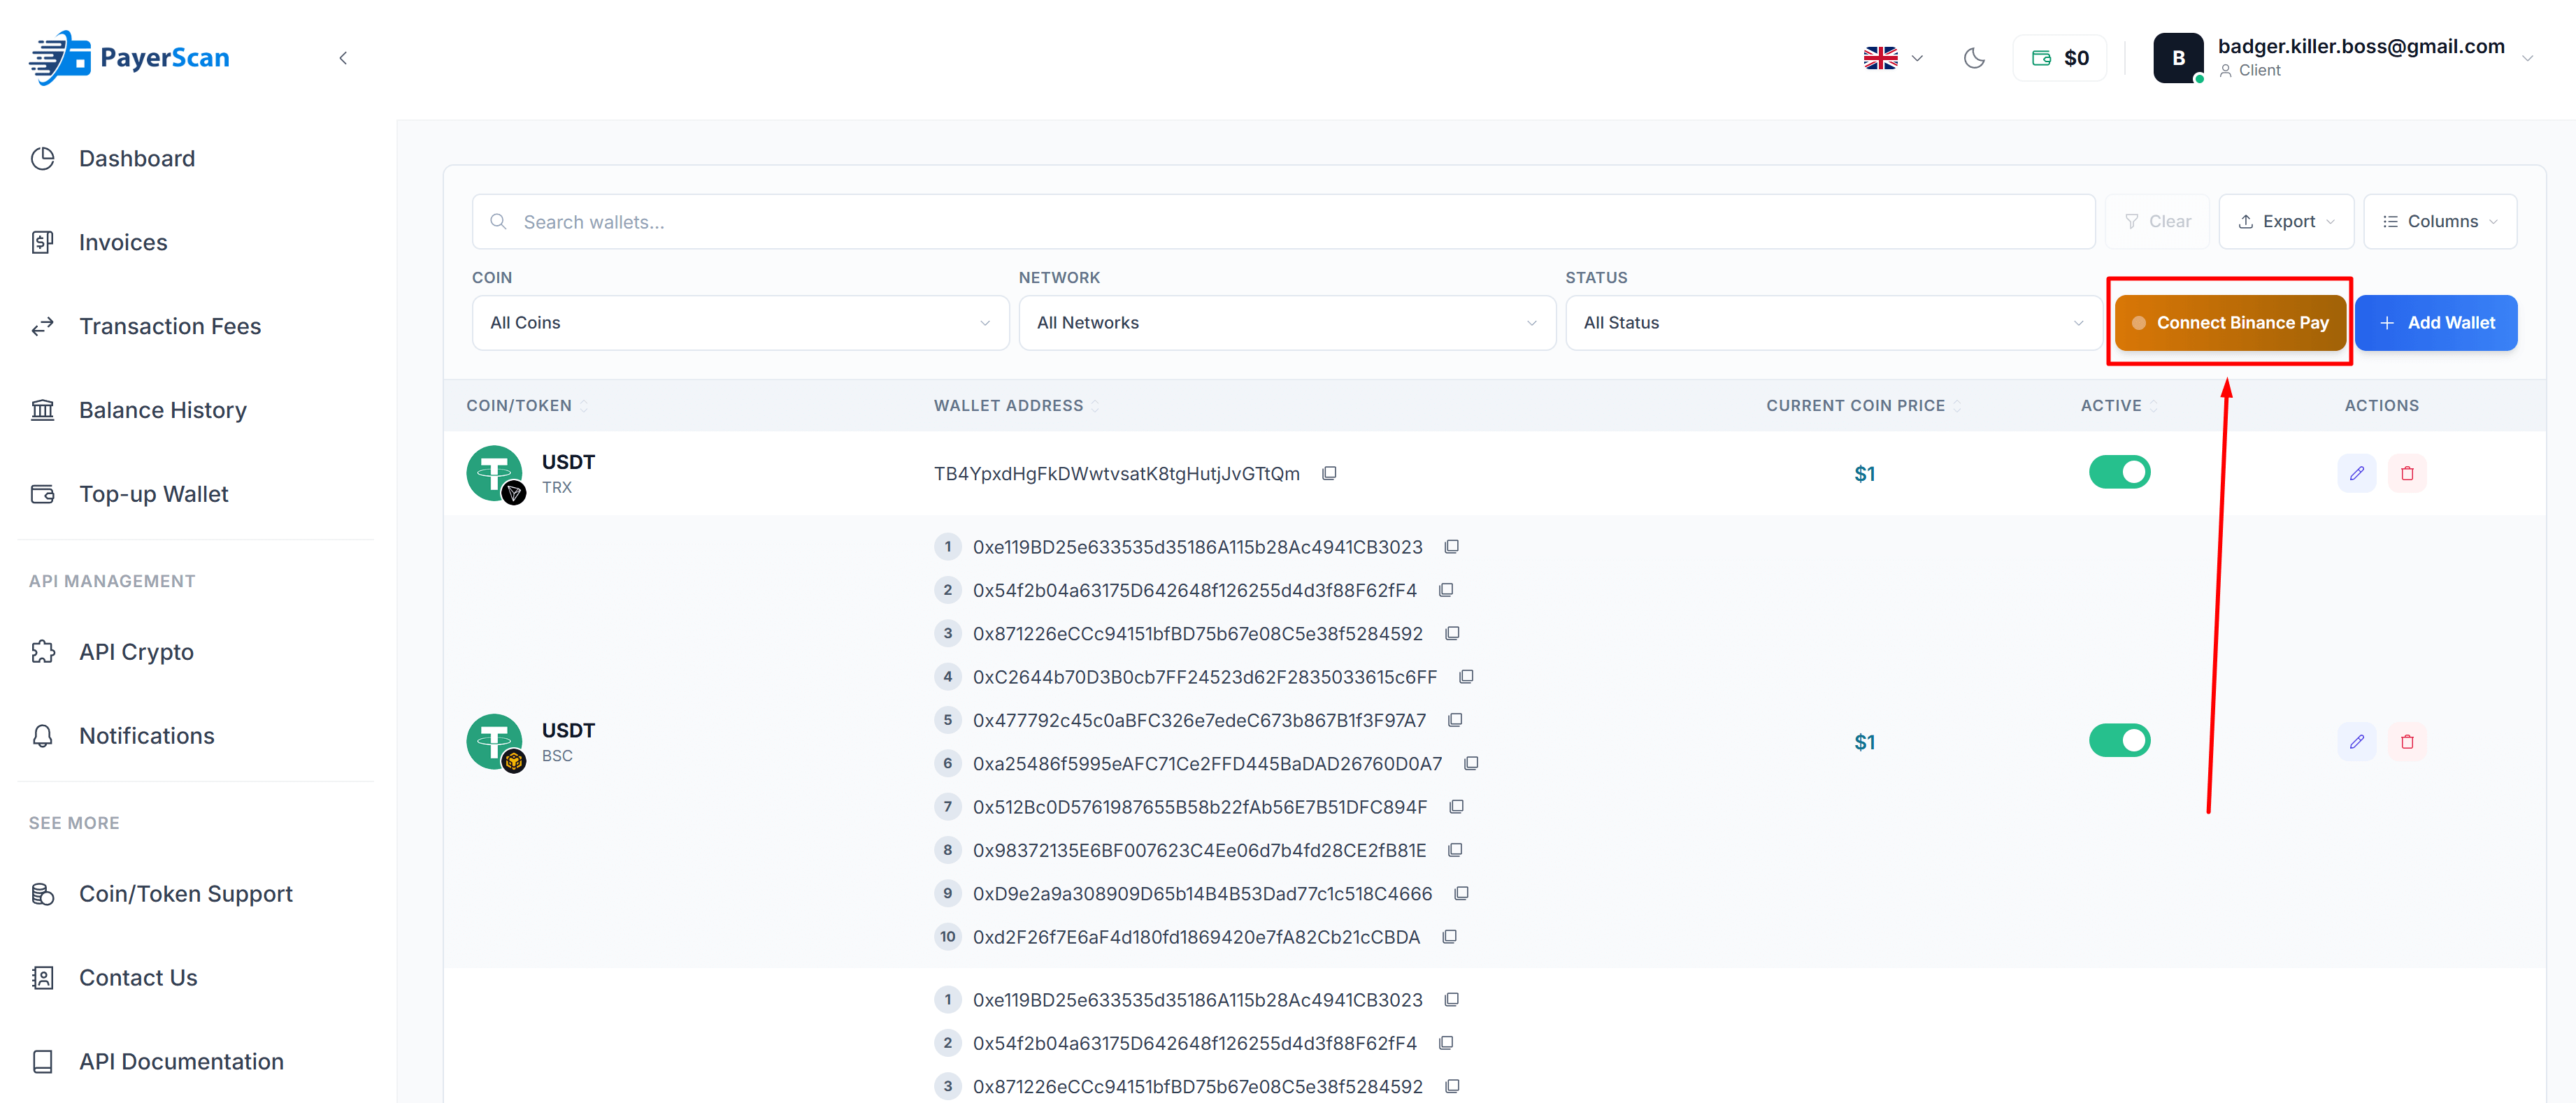
Task: Open Notifications panel
Action: point(147,736)
